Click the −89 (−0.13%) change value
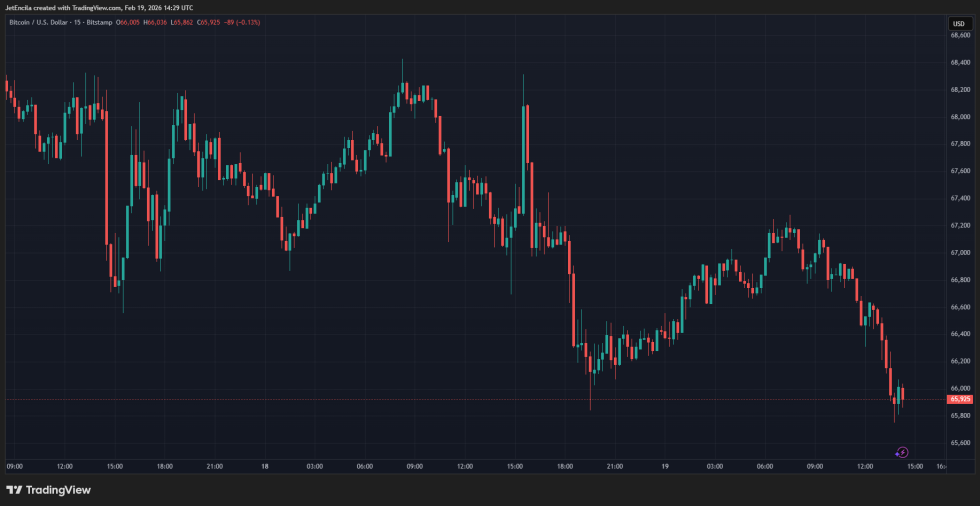980x506 pixels. click(242, 22)
